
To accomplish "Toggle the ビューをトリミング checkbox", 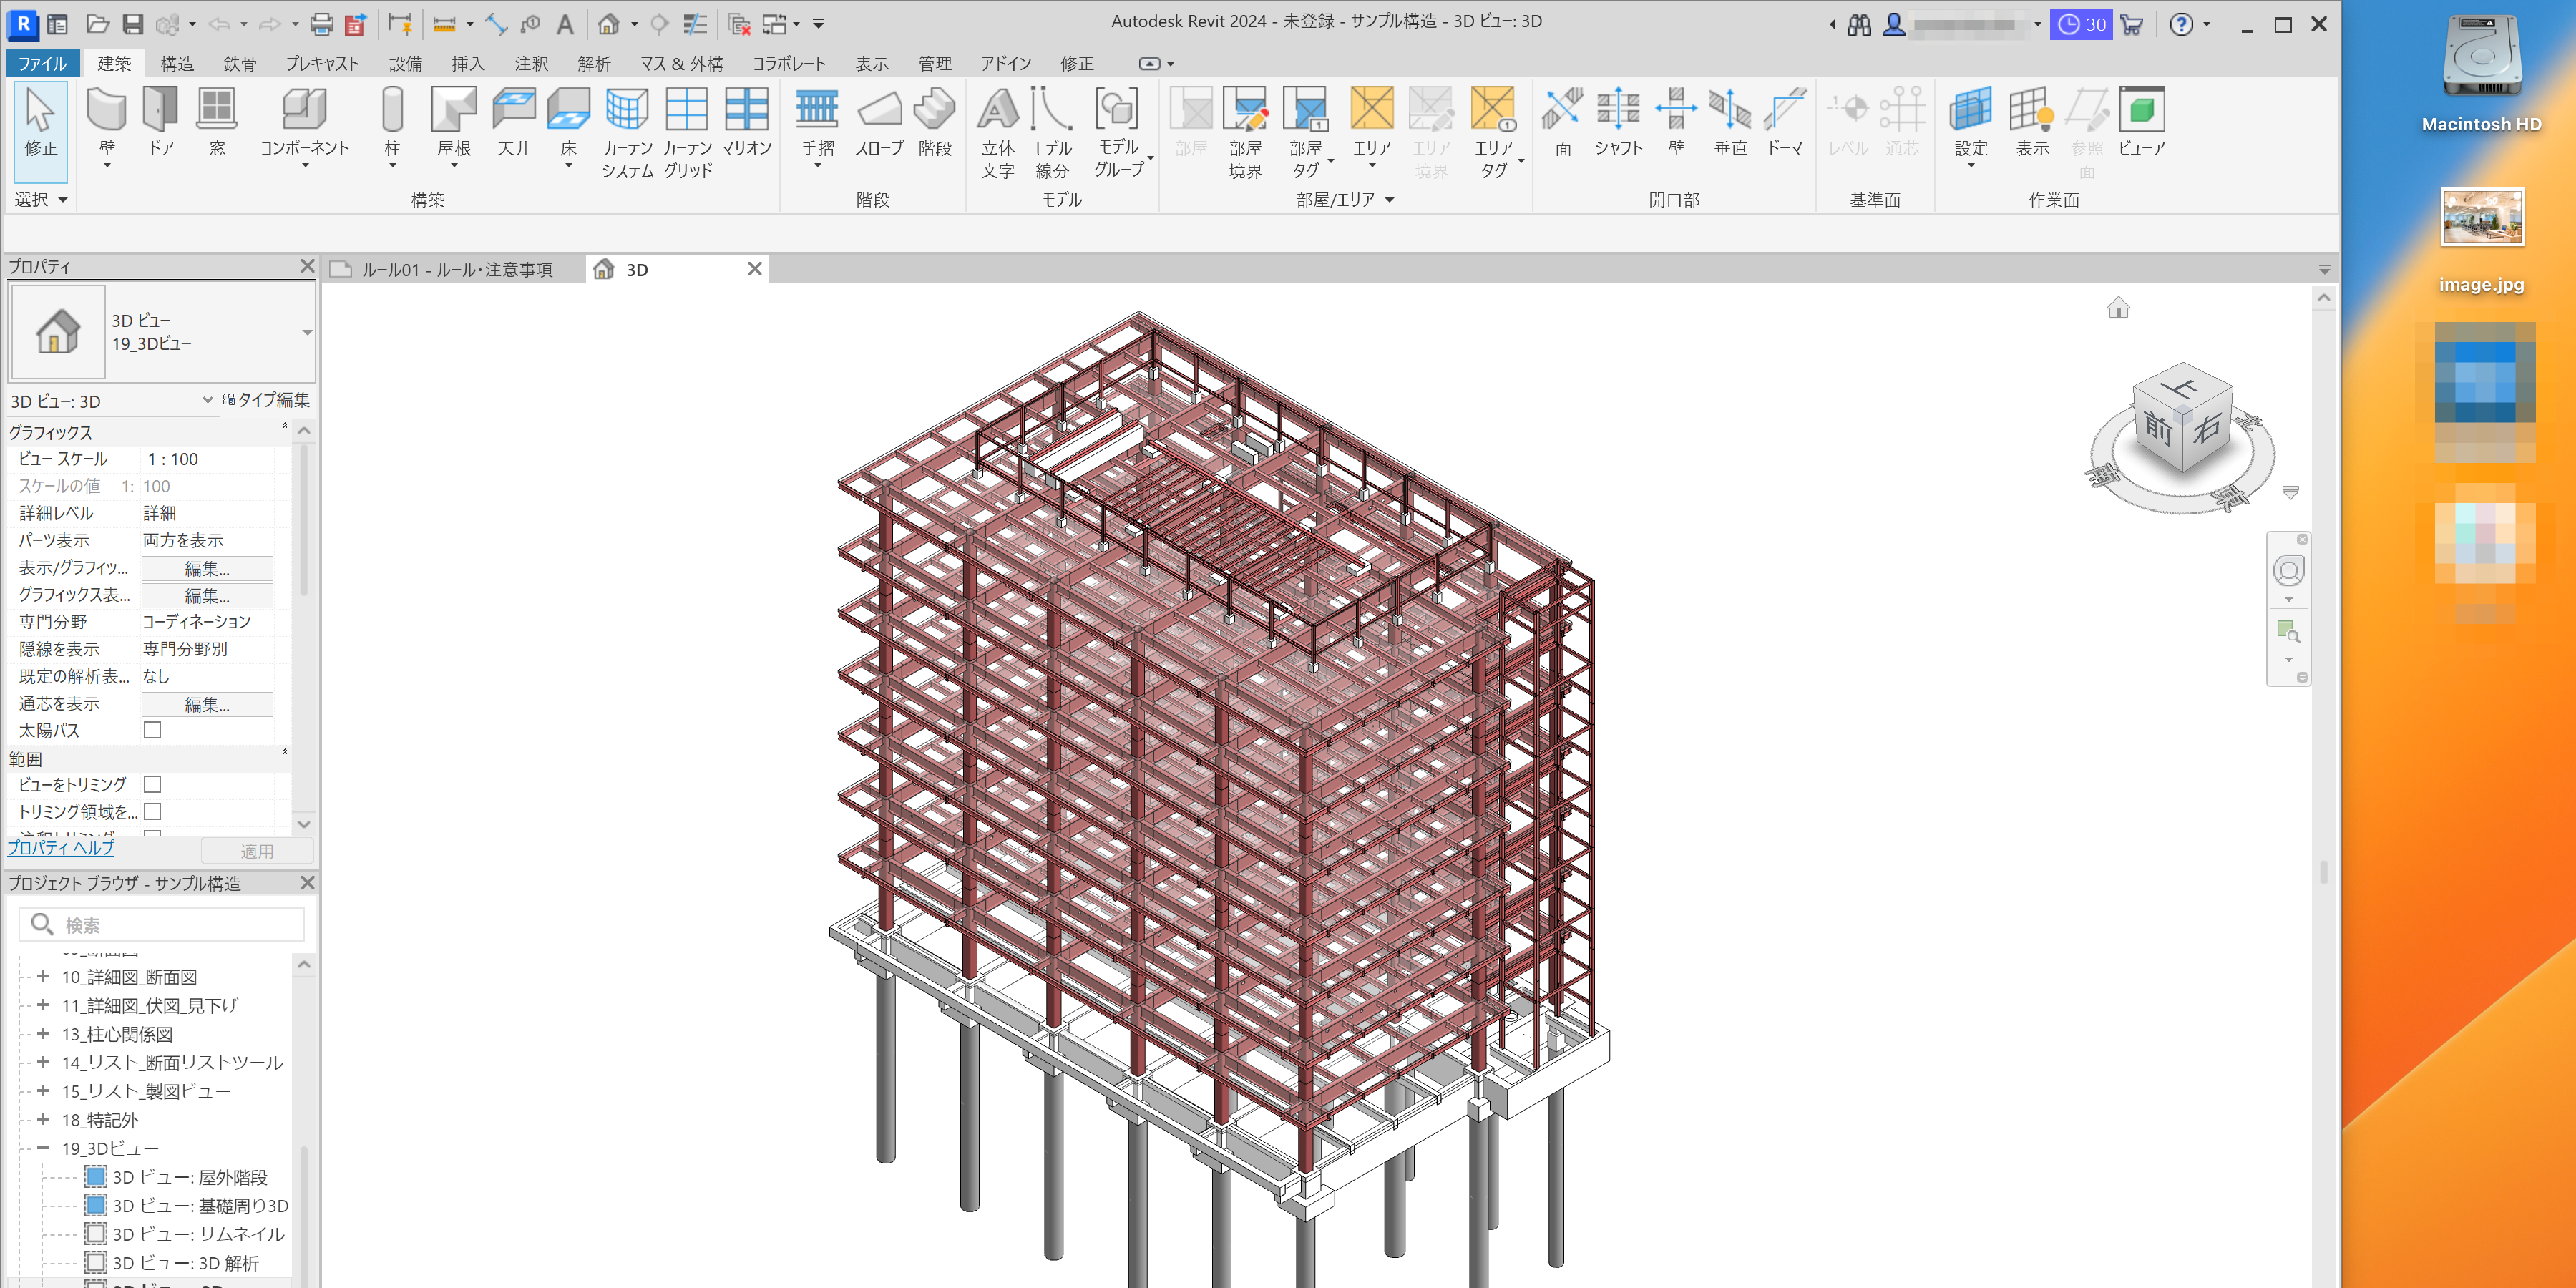I will (152, 784).
